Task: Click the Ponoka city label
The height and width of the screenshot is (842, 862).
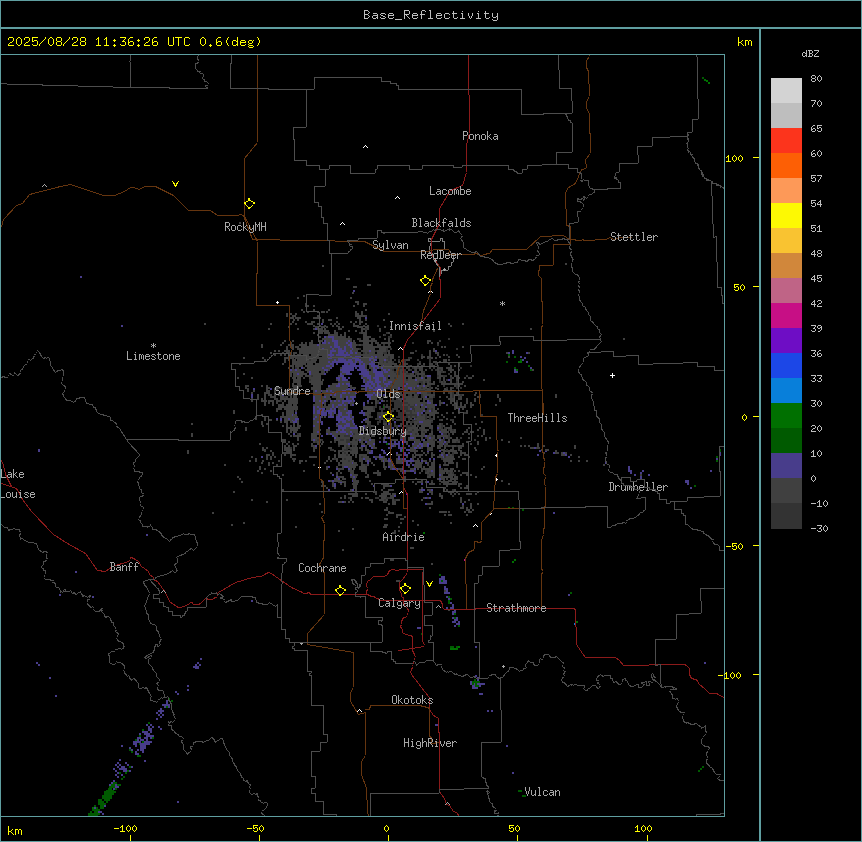Action: [x=480, y=136]
